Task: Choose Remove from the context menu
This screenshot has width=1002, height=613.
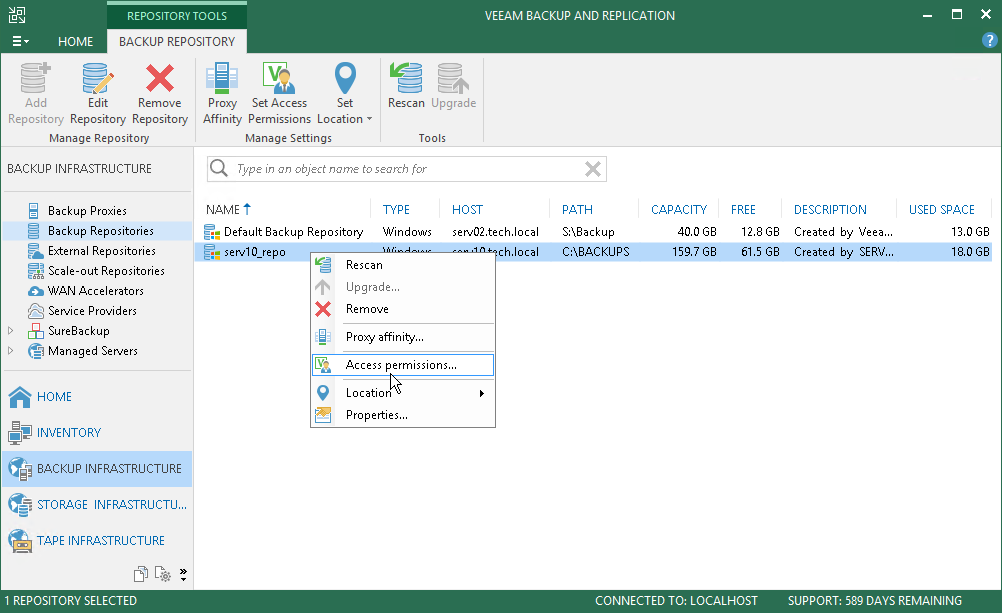Action: point(403,309)
